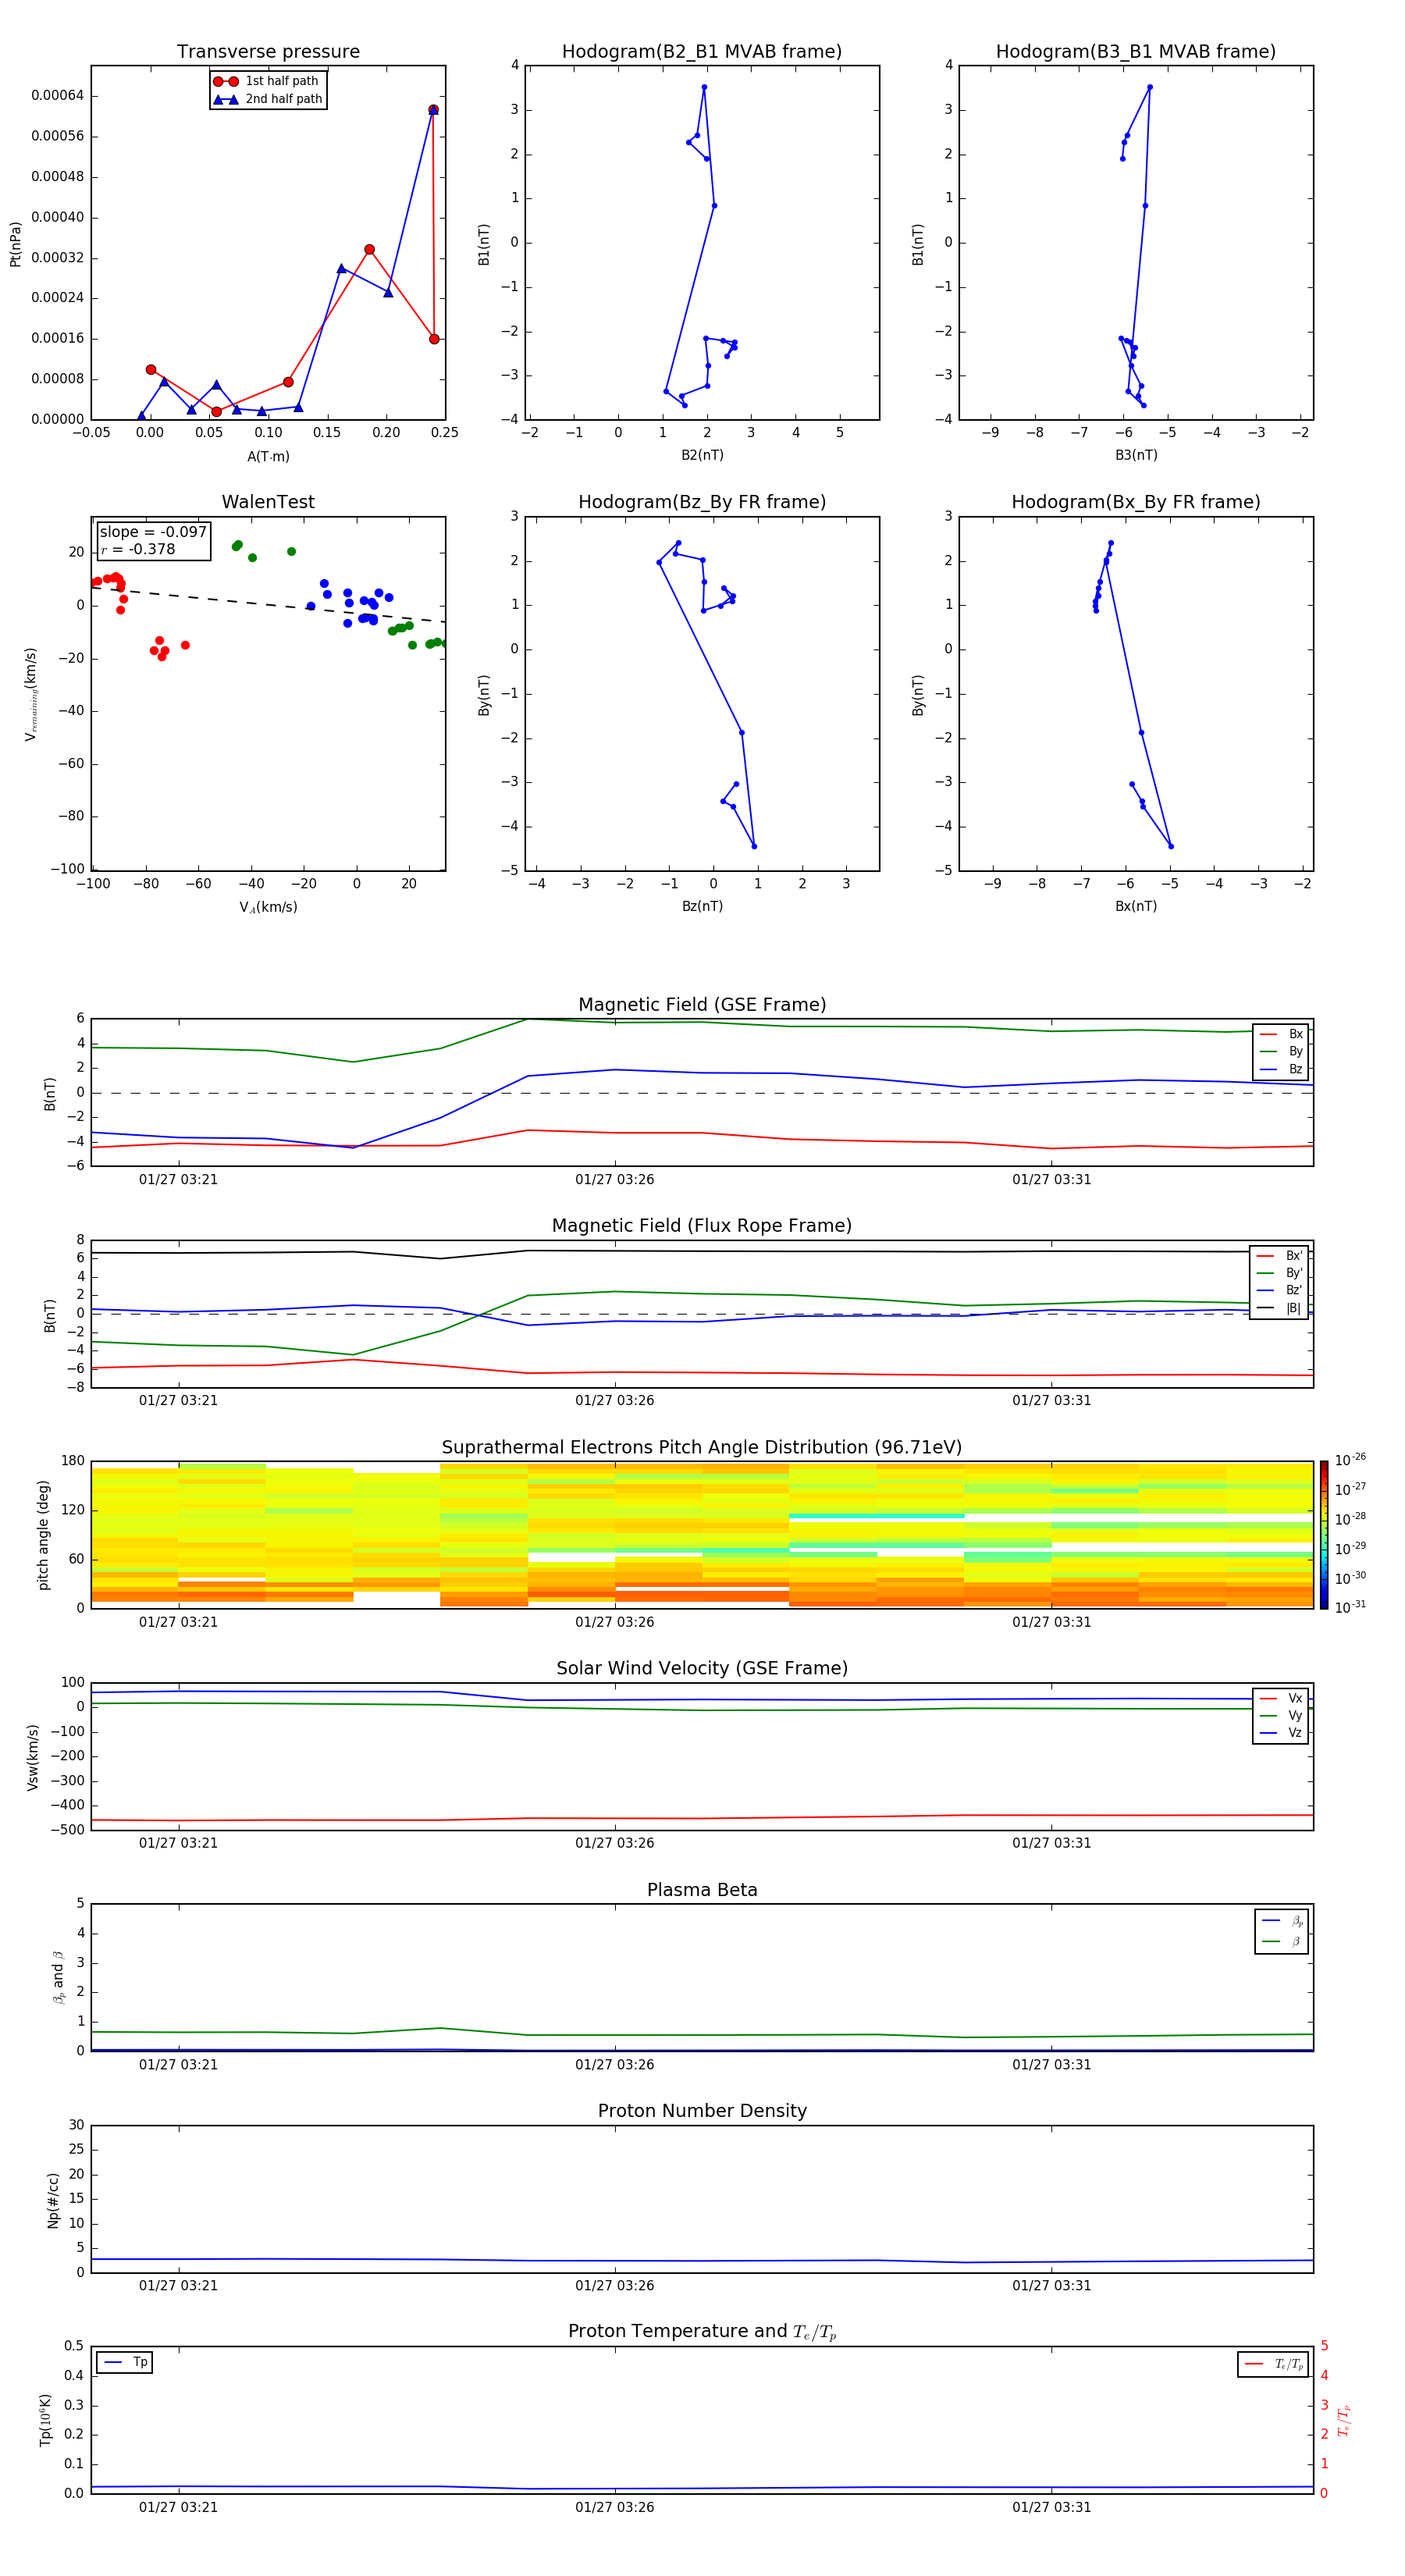Viewport: 1405px width, 2576px height.
Task: Select the green β legend entry in Plasma Beta
Action: [1282, 1941]
